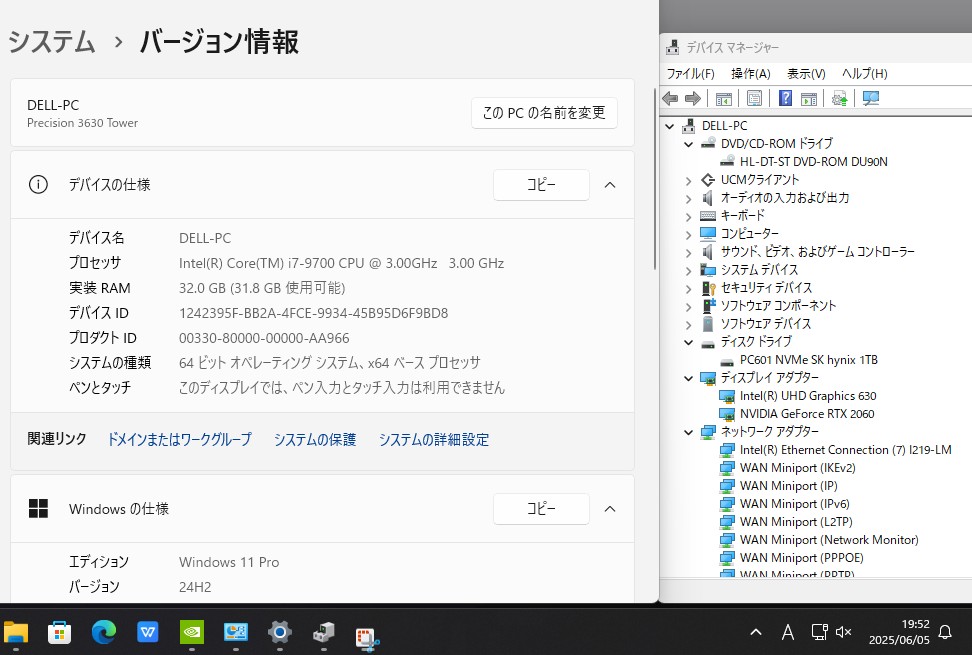Viewport: 972px width, 655px height.
Task: Open notifications with the bell icon
Action: (x=945, y=632)
